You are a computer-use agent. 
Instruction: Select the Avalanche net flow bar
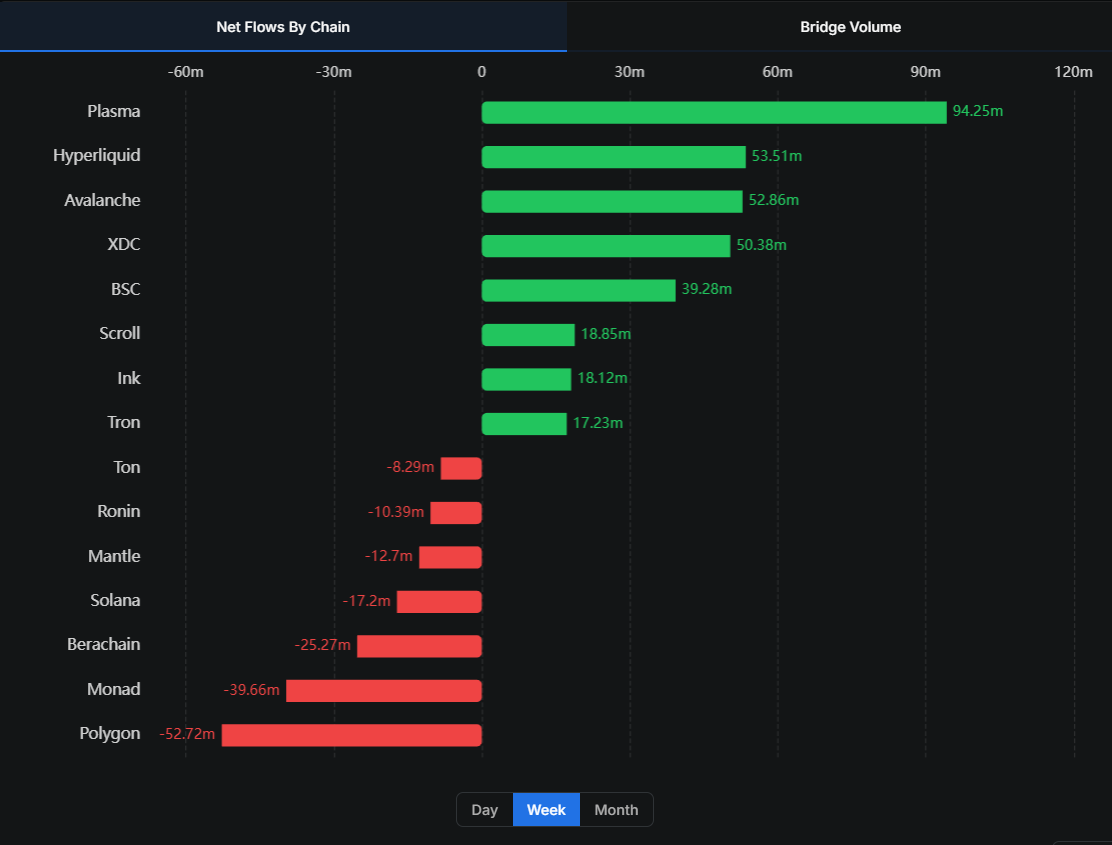[x=612, y=201]
